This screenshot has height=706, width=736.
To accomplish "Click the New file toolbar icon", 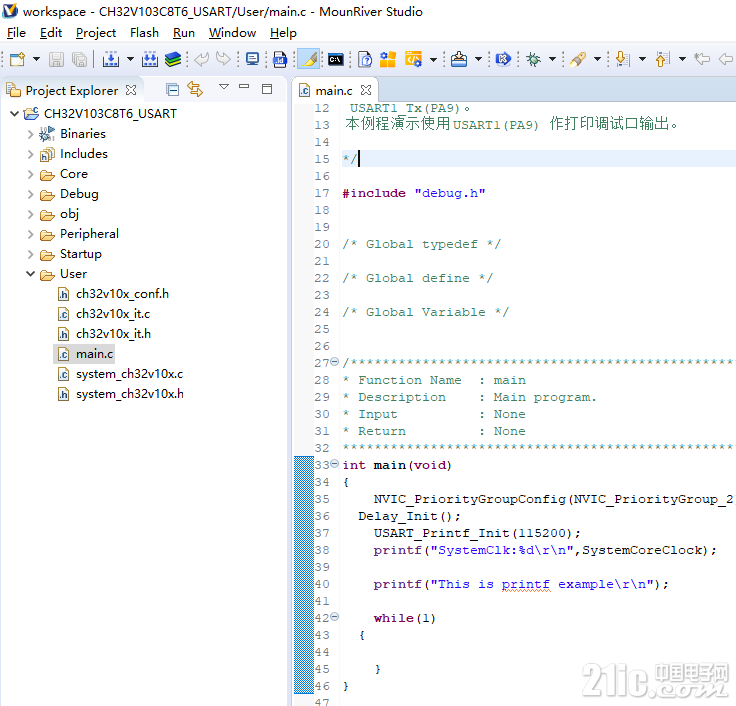I will (17, 59).
